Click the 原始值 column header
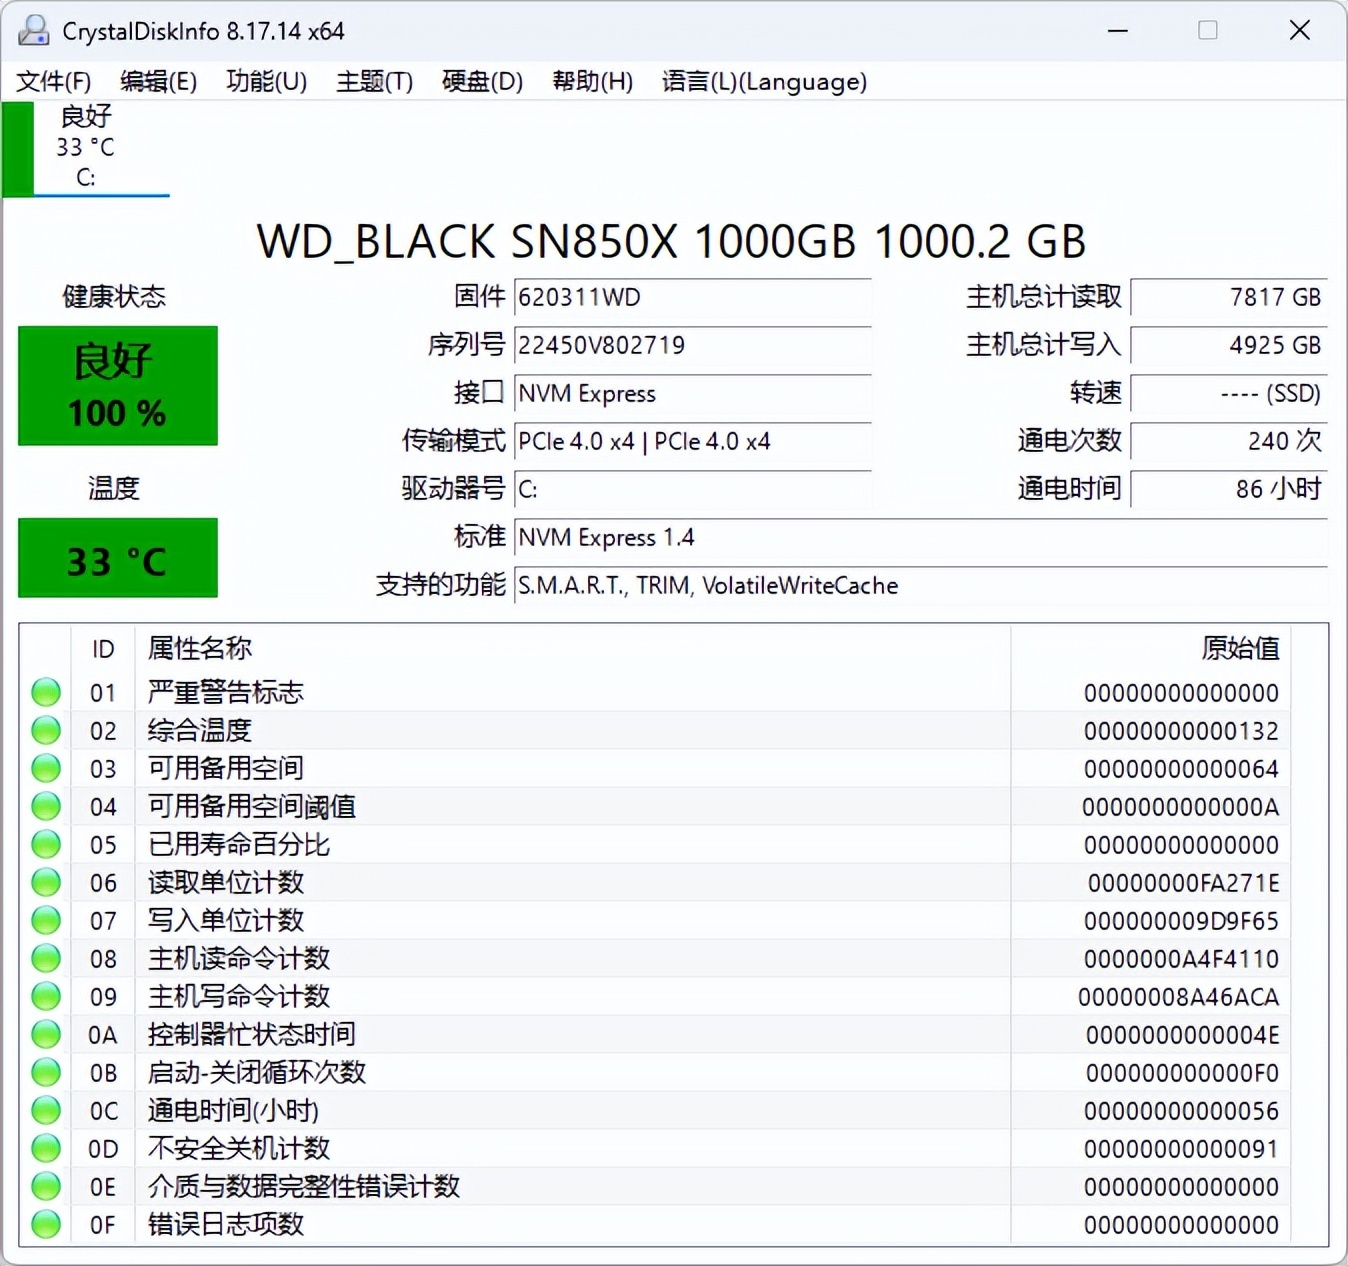Screen dimensions: 1348x1266 [1151, 649]
